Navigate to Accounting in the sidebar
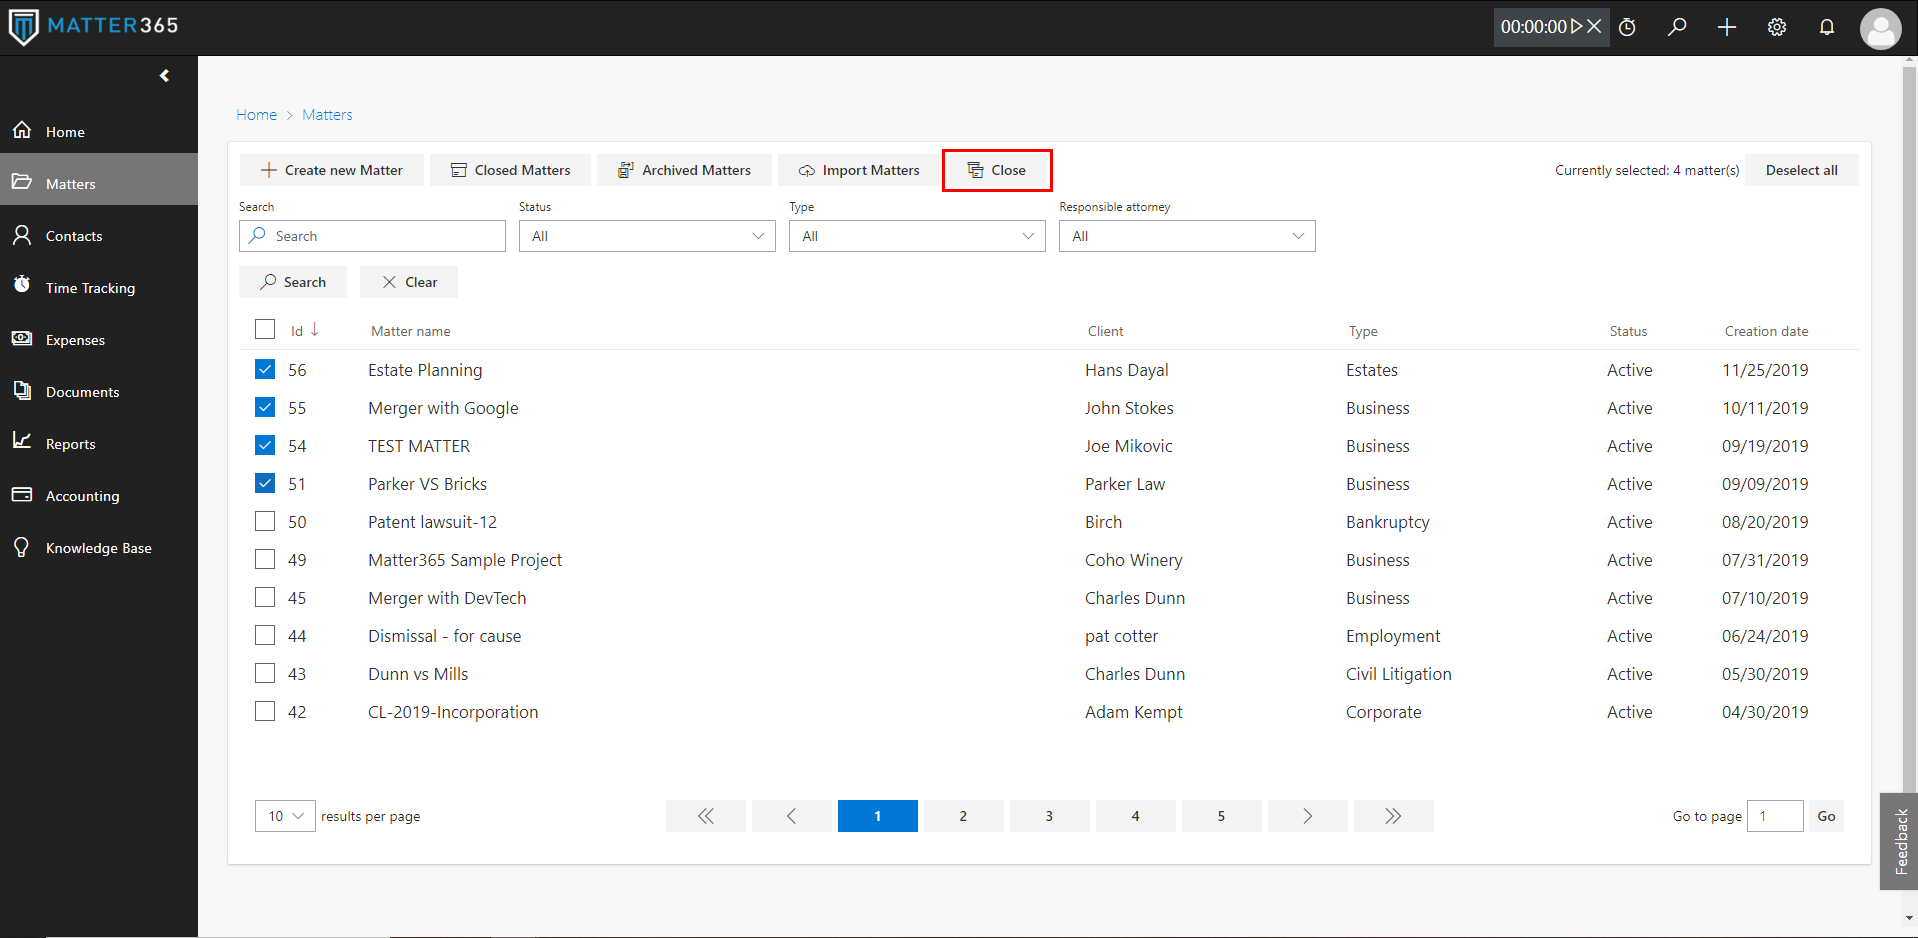 [82, 496]
